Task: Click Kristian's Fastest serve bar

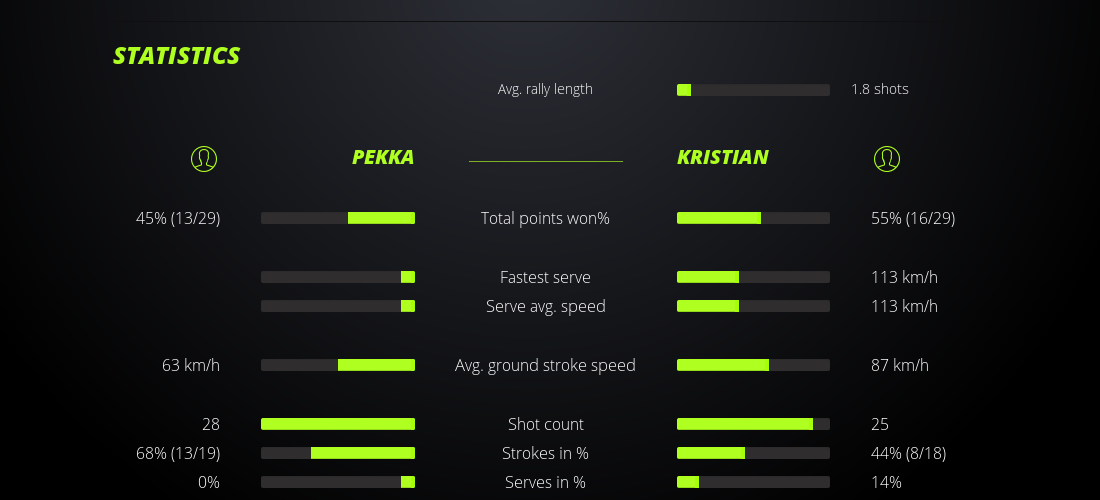Action: click(x=753, y=277)
